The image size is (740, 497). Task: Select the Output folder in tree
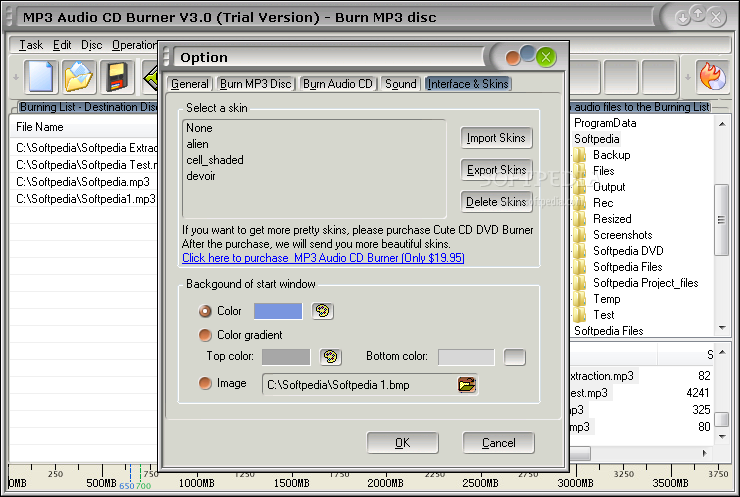coord(609,187)
